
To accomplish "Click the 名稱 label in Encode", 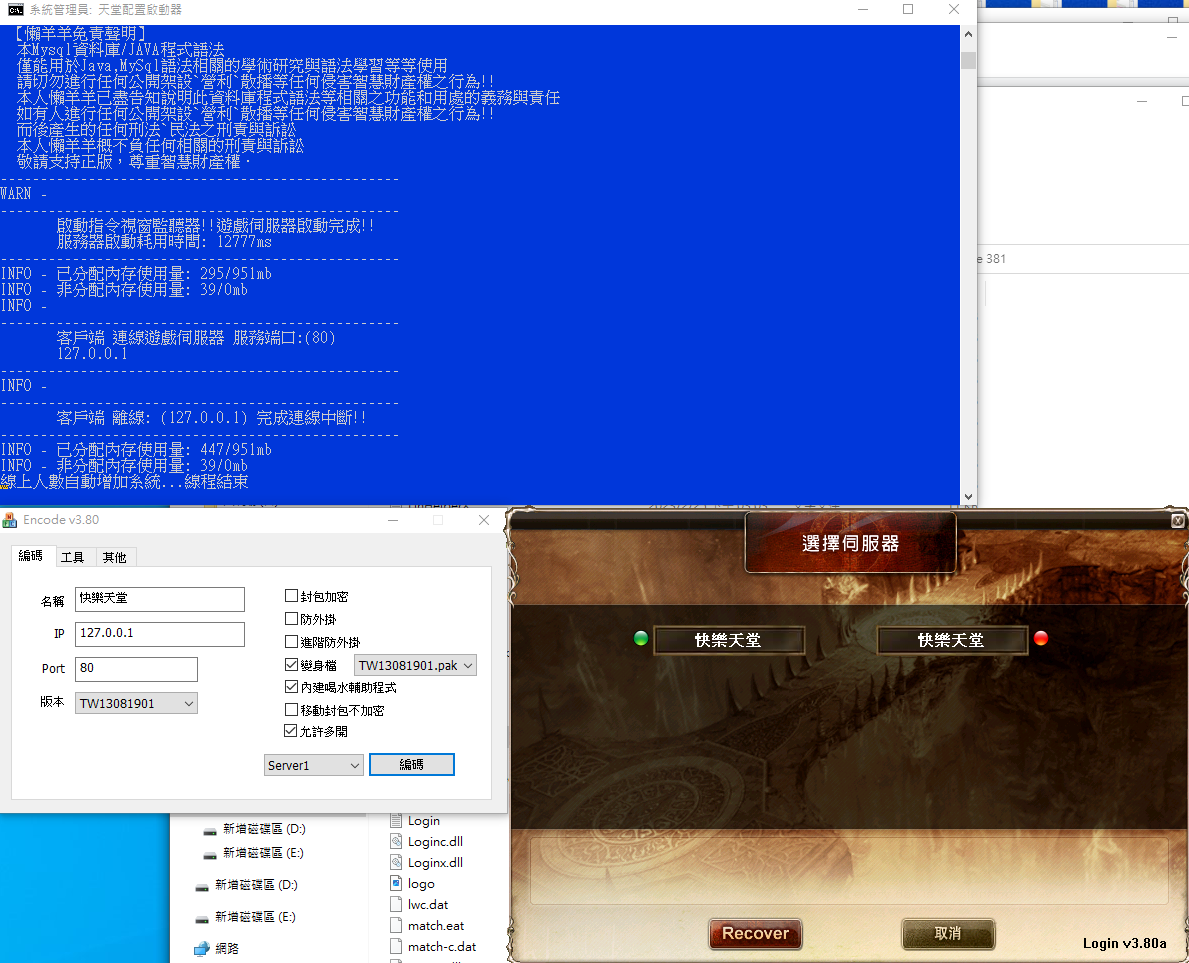I will (x=52, y=601).
